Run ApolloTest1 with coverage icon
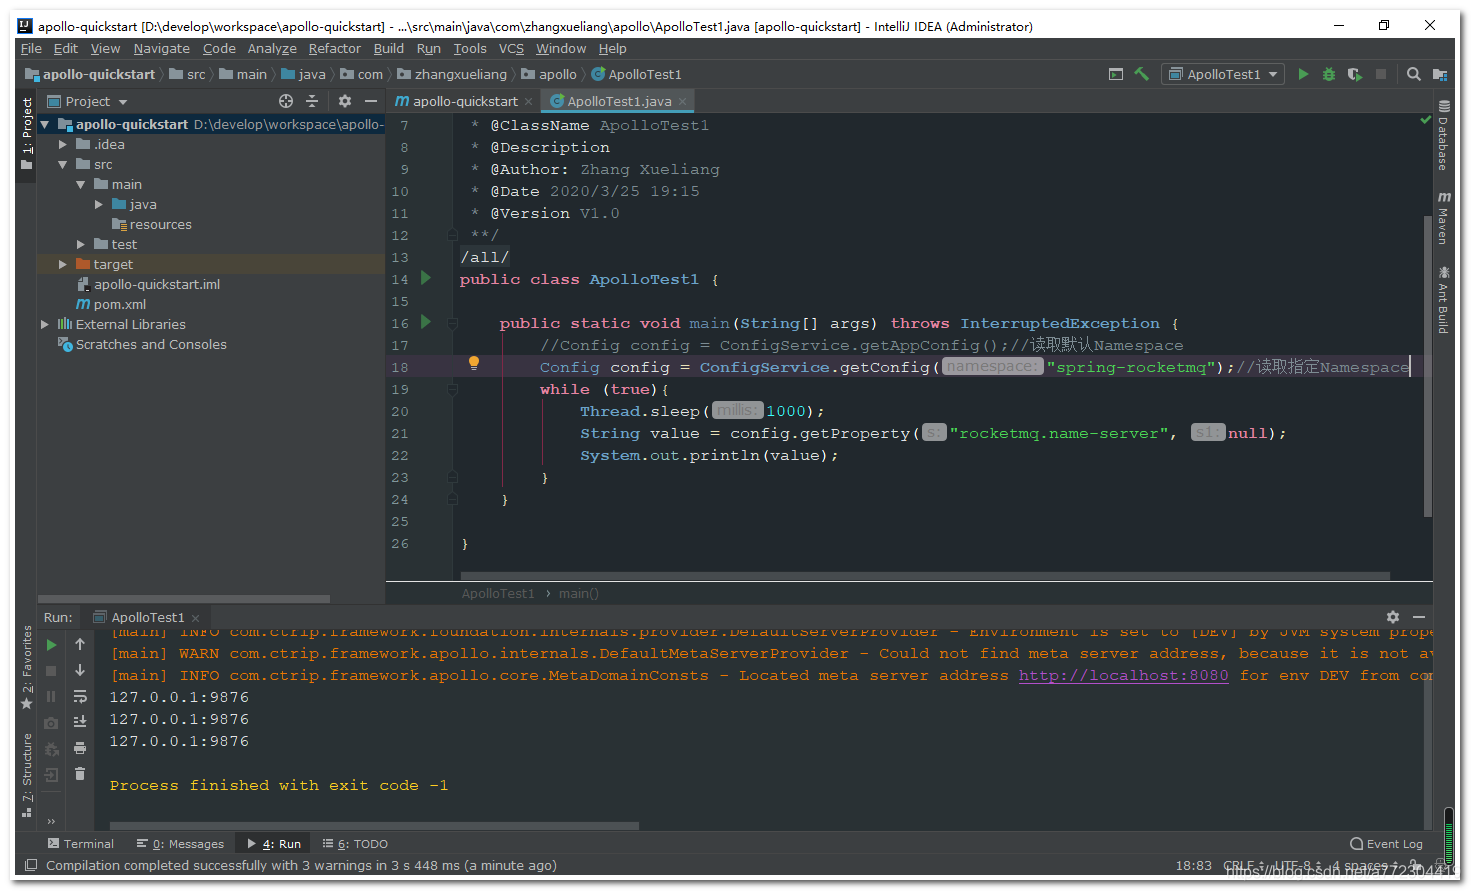 click(x=1355, y=74)
